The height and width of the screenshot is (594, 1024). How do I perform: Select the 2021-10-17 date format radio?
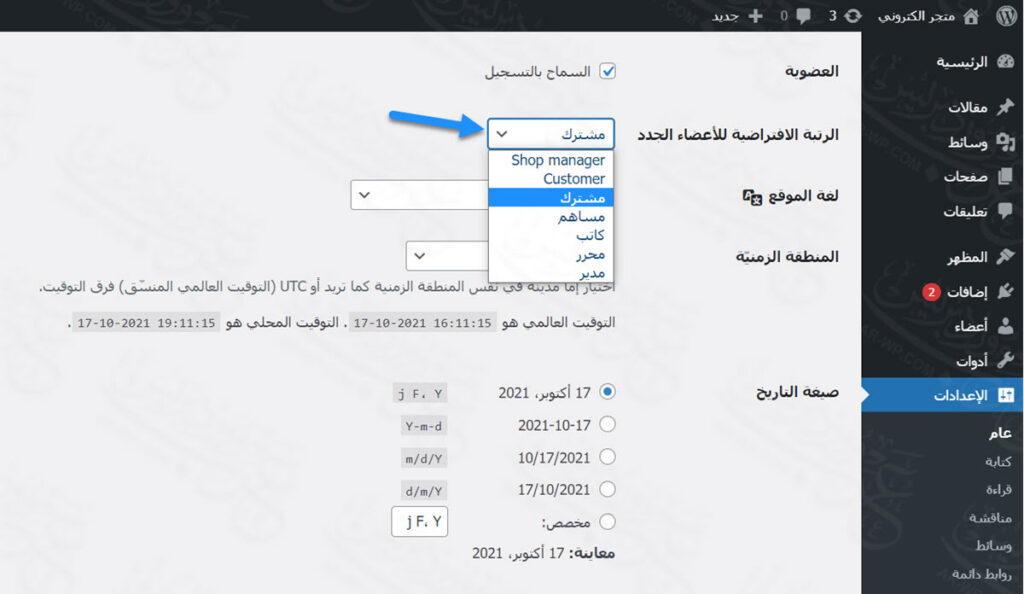[607, 425]
